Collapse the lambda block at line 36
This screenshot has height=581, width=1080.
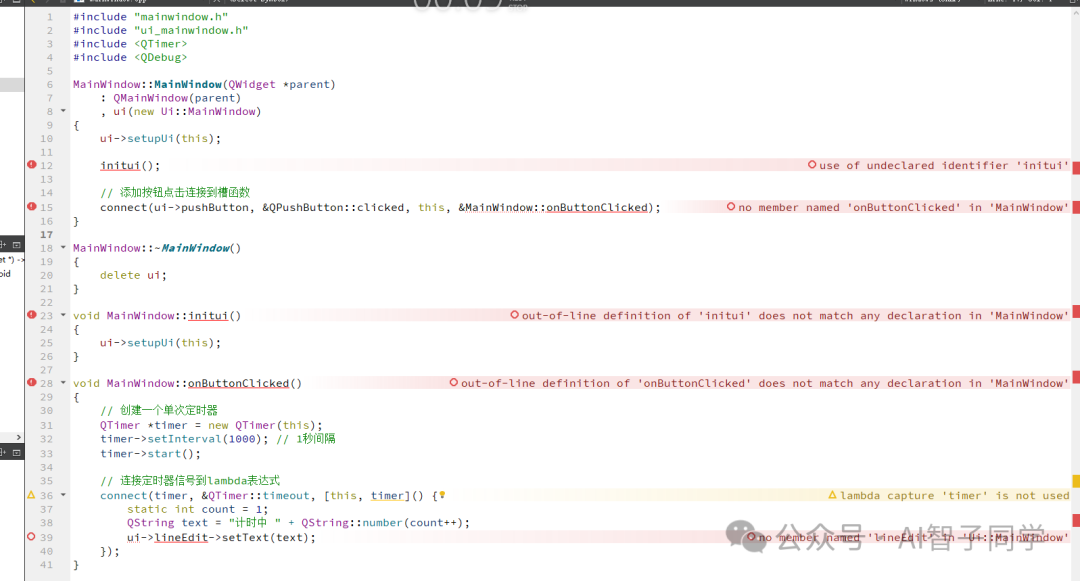63,494
